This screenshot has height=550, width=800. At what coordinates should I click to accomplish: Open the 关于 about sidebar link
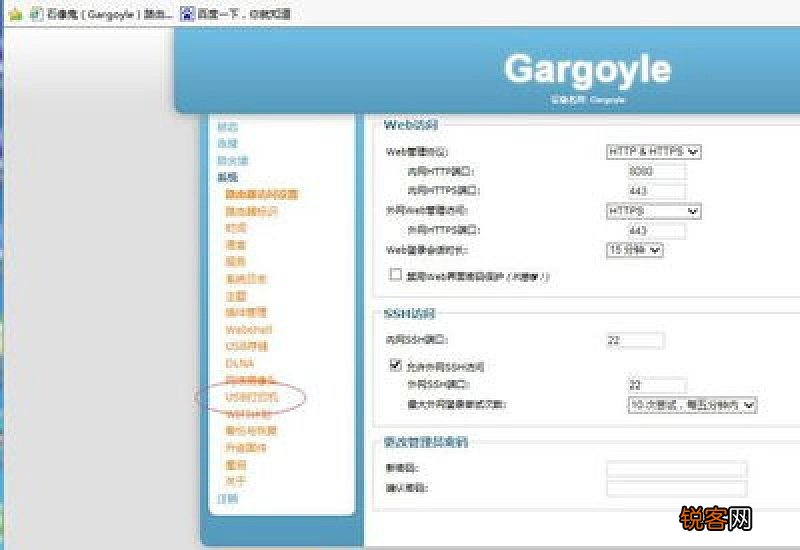pos(236,481)
